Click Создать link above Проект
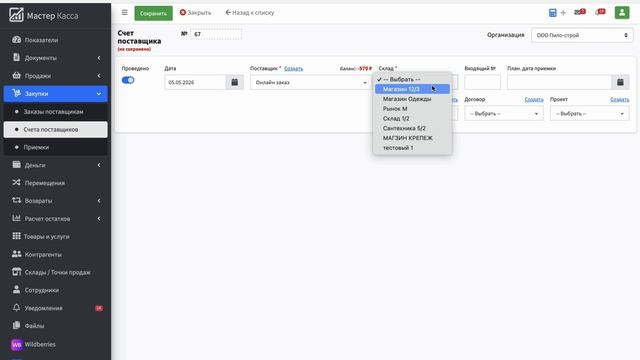The image size is (640, 360). tap(620, 100)
